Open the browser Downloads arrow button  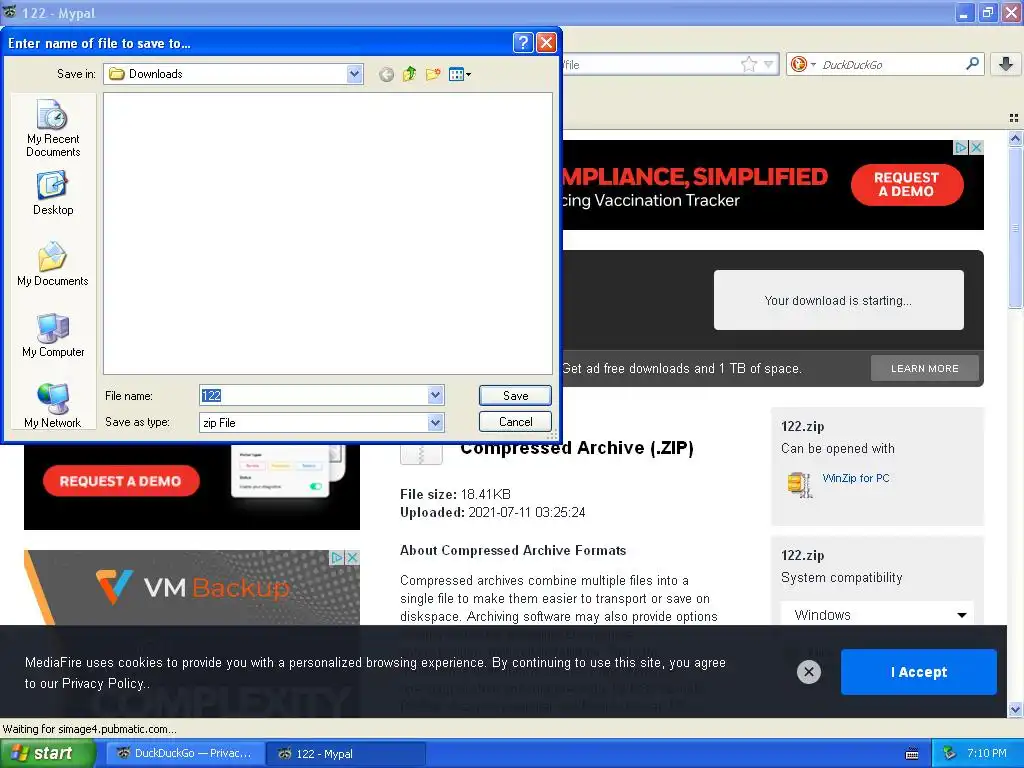(x=1006, y=64)
